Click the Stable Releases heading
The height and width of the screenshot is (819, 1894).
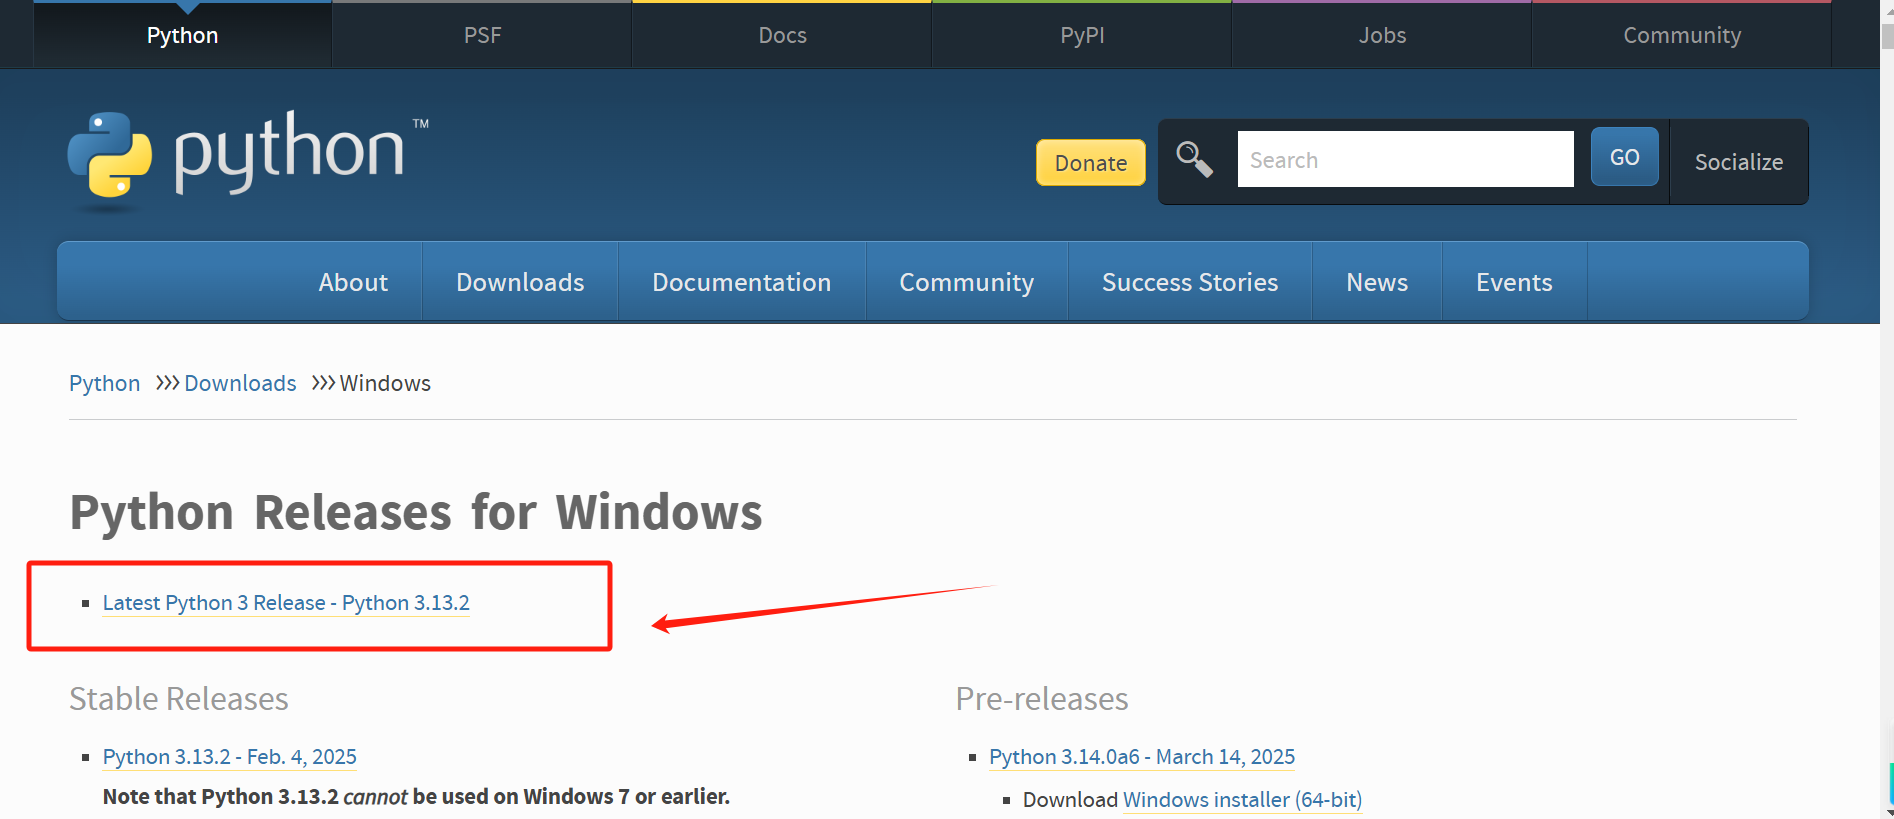click(x=179, y=698)
